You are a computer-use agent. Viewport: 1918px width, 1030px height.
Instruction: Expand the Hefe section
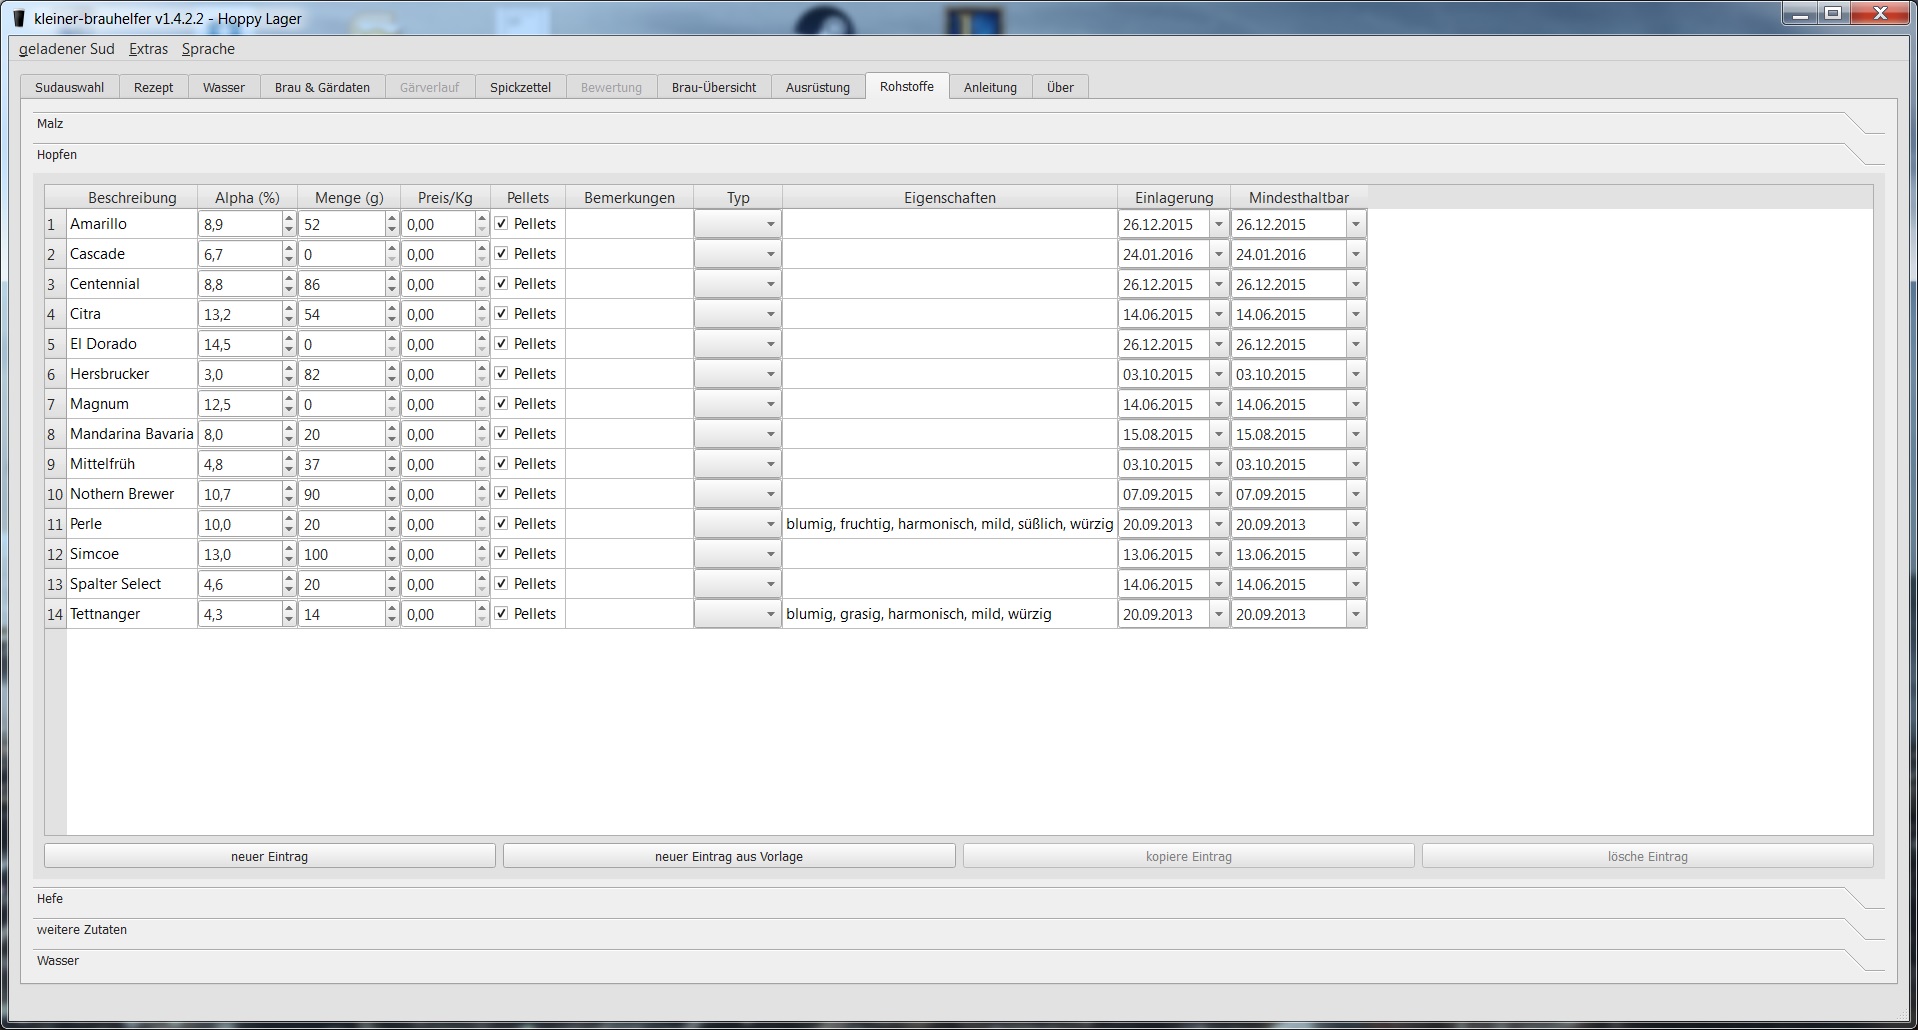point(50,899)
